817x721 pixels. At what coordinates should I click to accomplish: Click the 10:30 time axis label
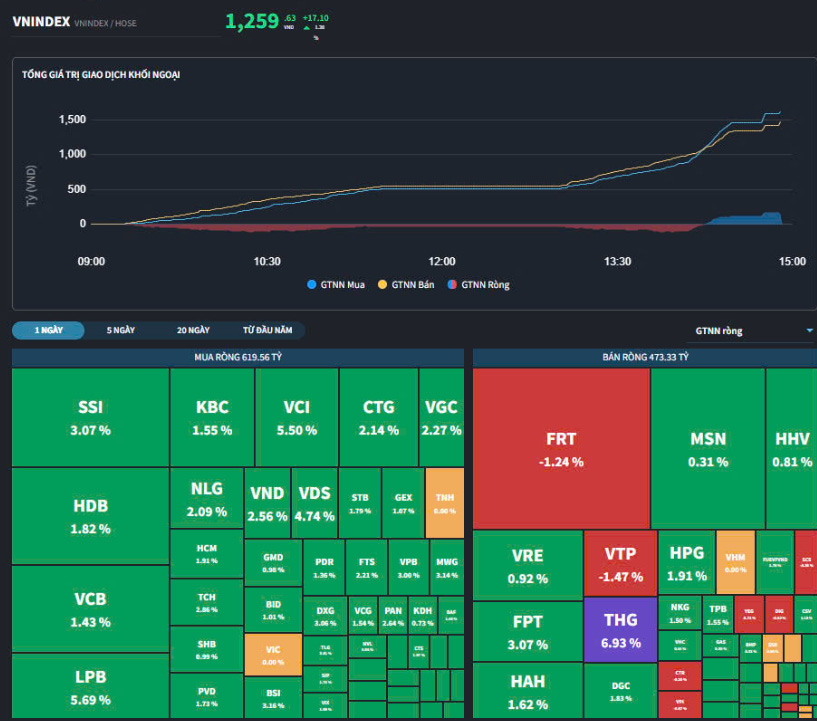(267, 262)
